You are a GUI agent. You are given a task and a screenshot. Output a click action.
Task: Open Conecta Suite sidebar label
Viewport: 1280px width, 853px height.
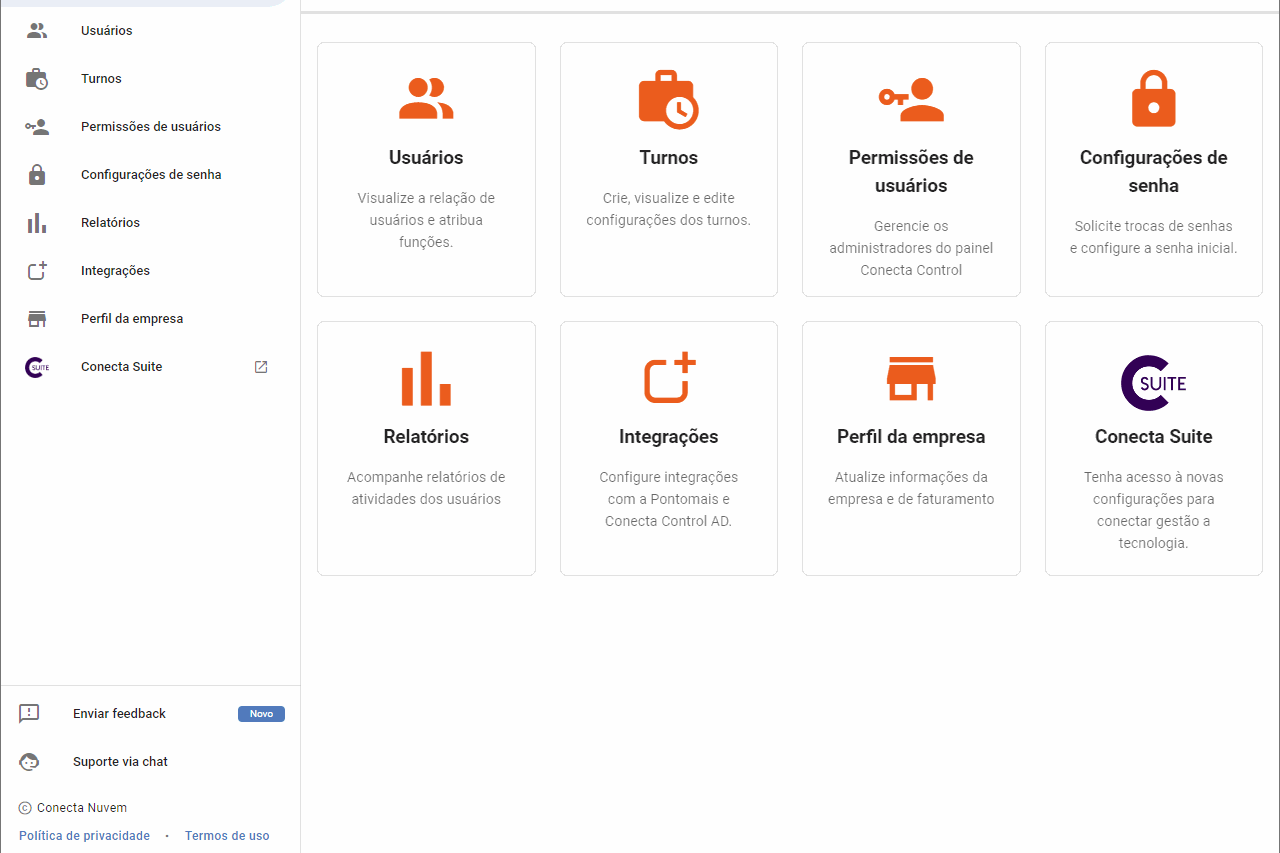click(121, 367)
